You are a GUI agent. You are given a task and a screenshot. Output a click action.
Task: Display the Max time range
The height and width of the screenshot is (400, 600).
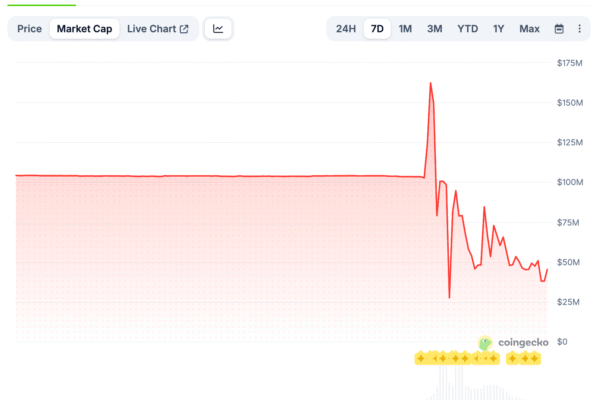529,29
